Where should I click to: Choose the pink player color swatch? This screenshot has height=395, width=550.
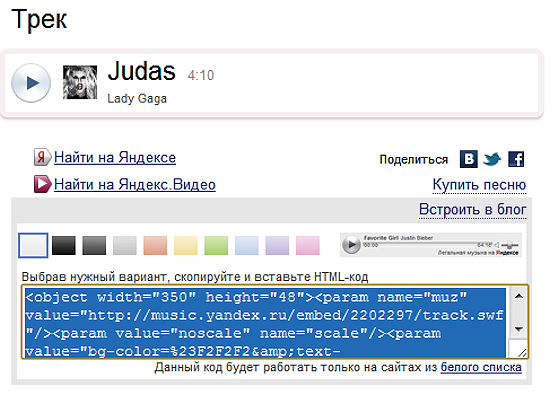308,245
